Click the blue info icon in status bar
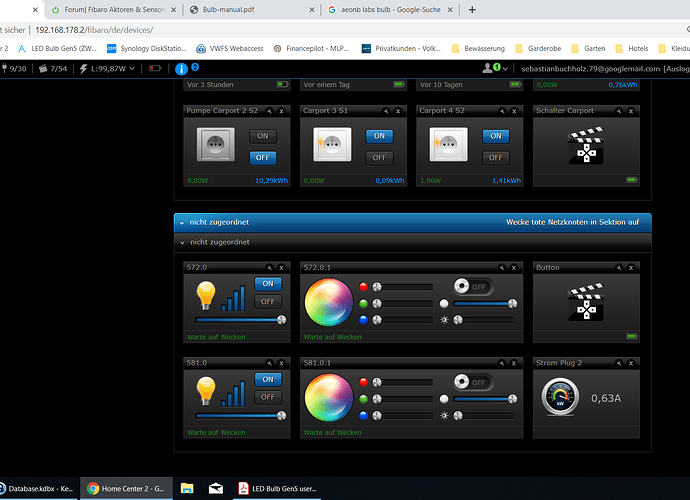Screen dimensions: 690x500 click(181, 69)
